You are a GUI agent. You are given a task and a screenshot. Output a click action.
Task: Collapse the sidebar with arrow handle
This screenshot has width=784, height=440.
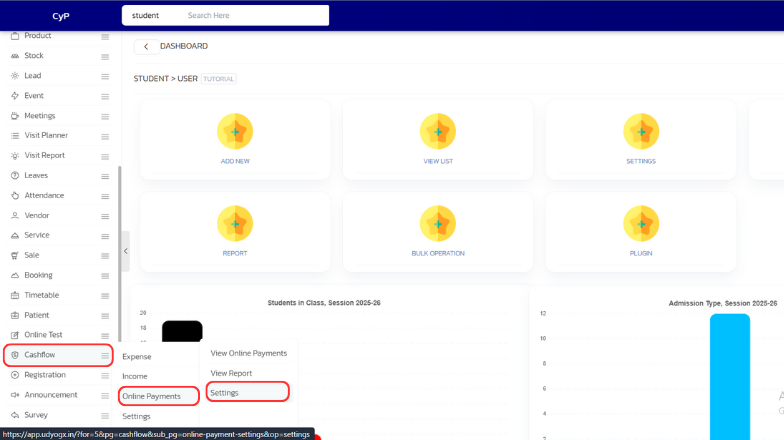(x=125, y=252)
